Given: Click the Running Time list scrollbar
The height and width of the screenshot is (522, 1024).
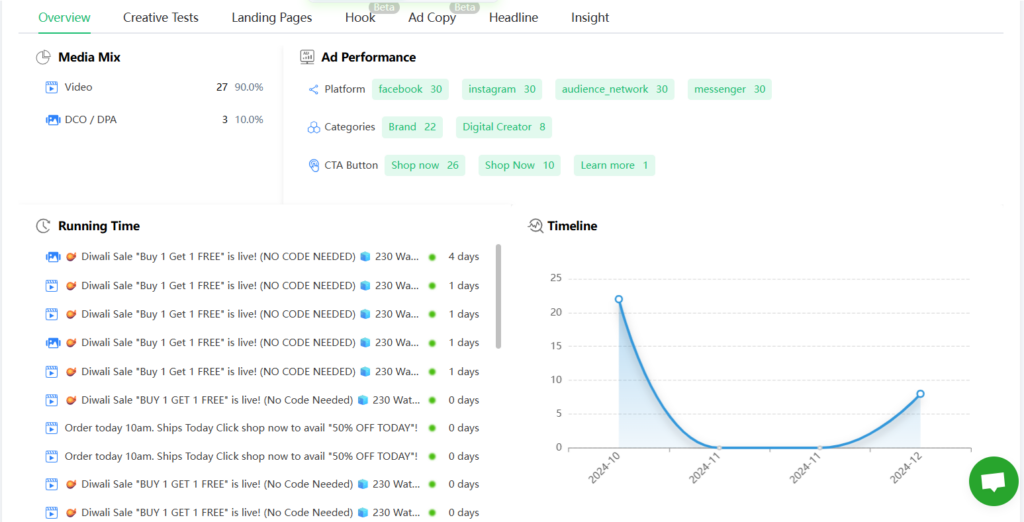Looking at the screenshot, I should pos(498,296).
